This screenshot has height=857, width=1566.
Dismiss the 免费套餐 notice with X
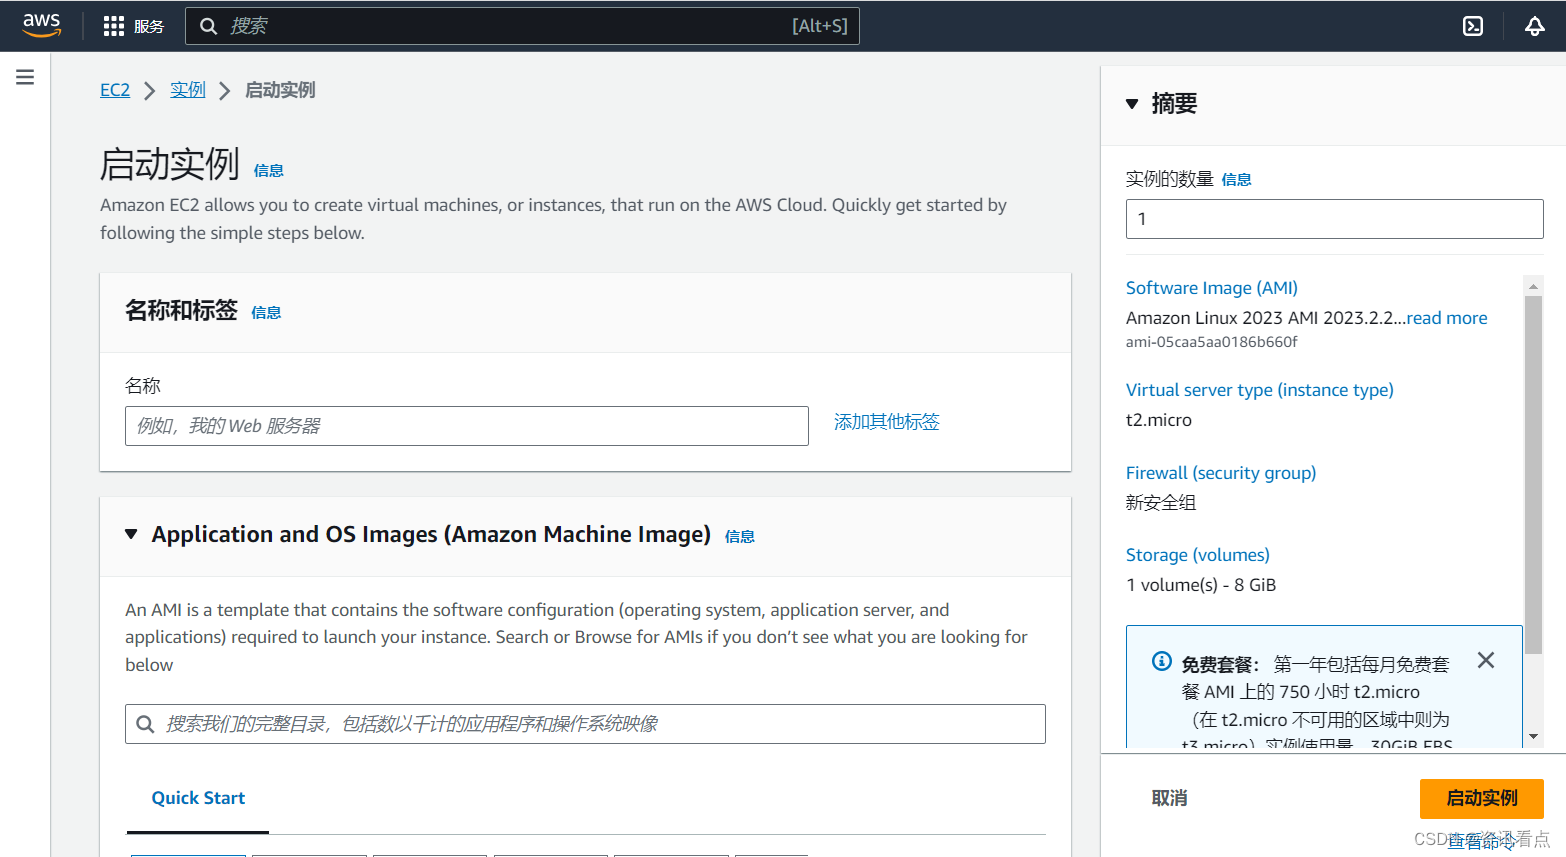(x=1486, y=660)
